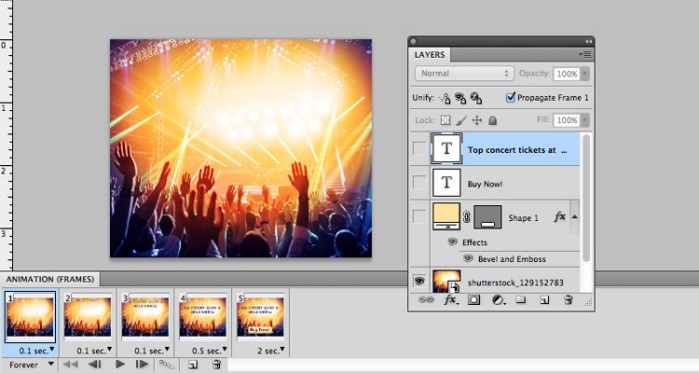Change frame 3 delay of 0.1 sec.
This screenshot has height=373, width=699.
[x=152, y=351]
